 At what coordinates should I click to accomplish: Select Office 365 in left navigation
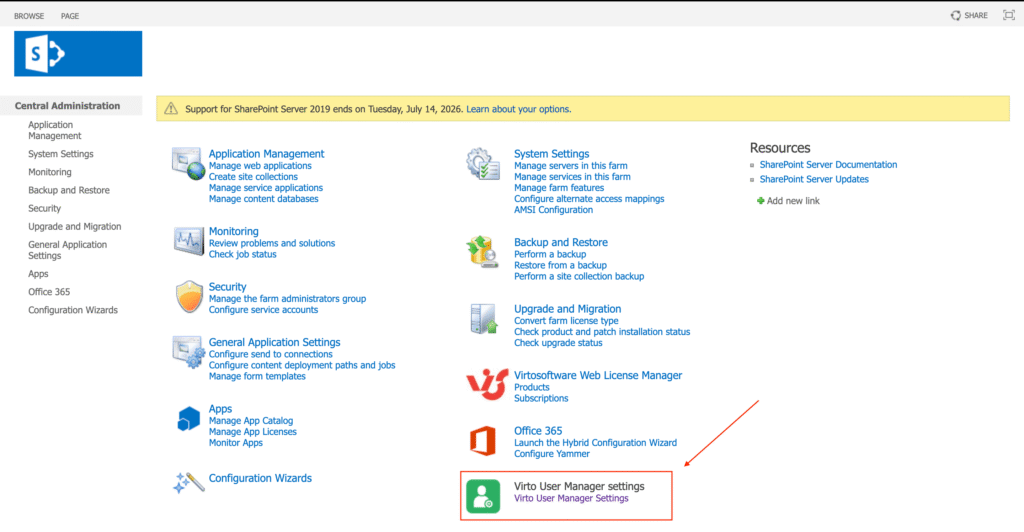point(49,292)
